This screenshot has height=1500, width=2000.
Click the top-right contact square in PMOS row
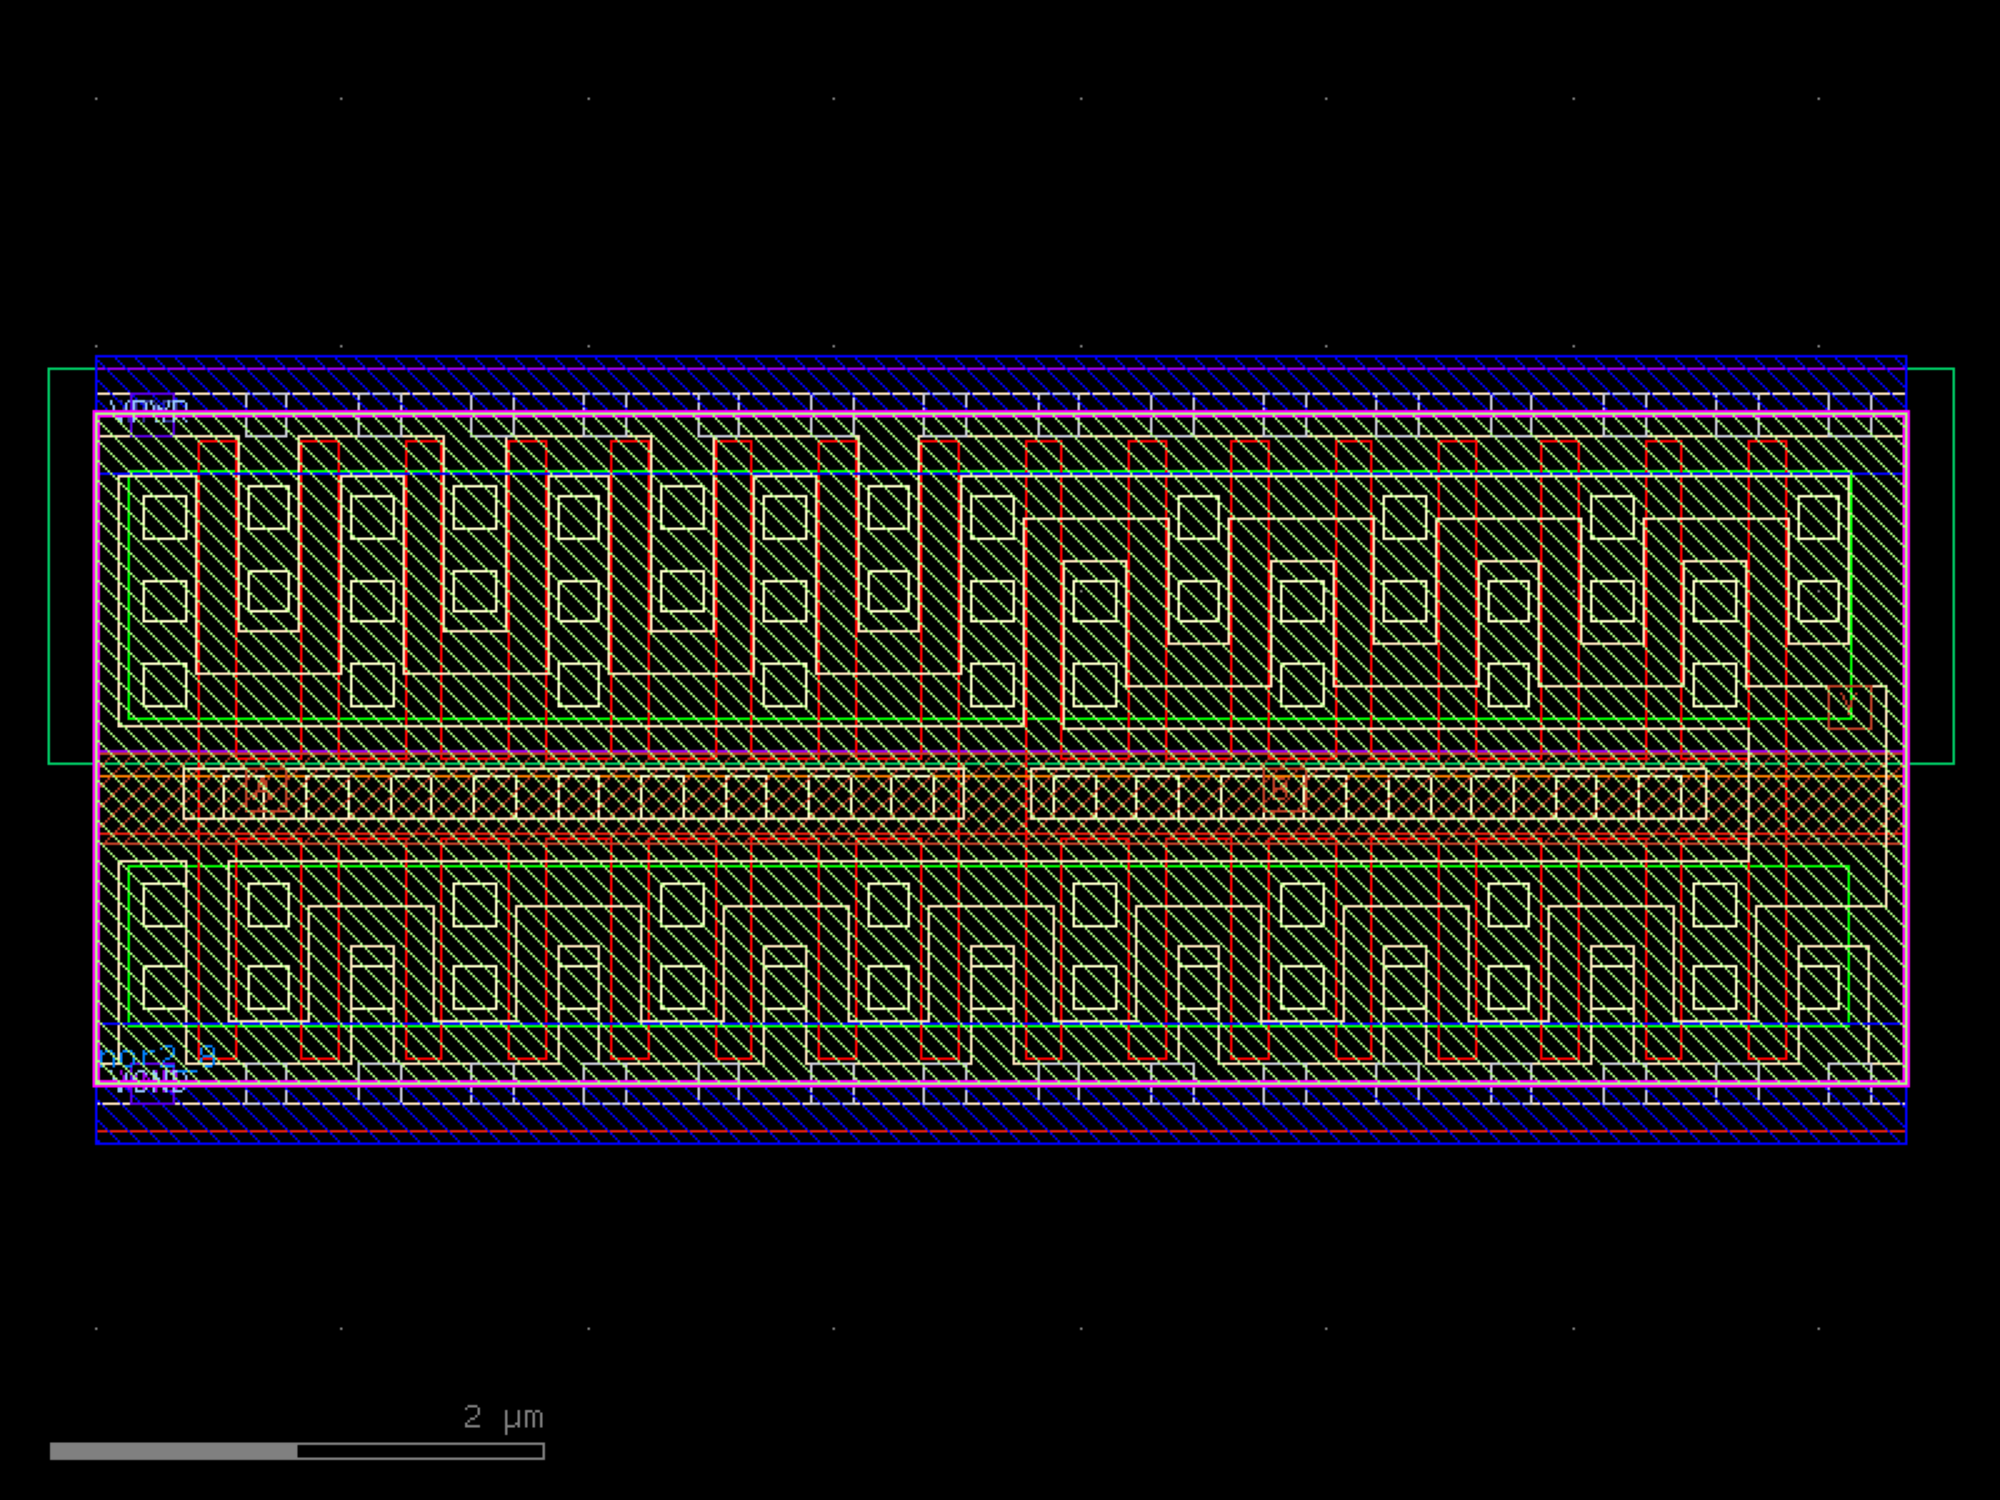pyautogui.click(x=1818, y=518)
